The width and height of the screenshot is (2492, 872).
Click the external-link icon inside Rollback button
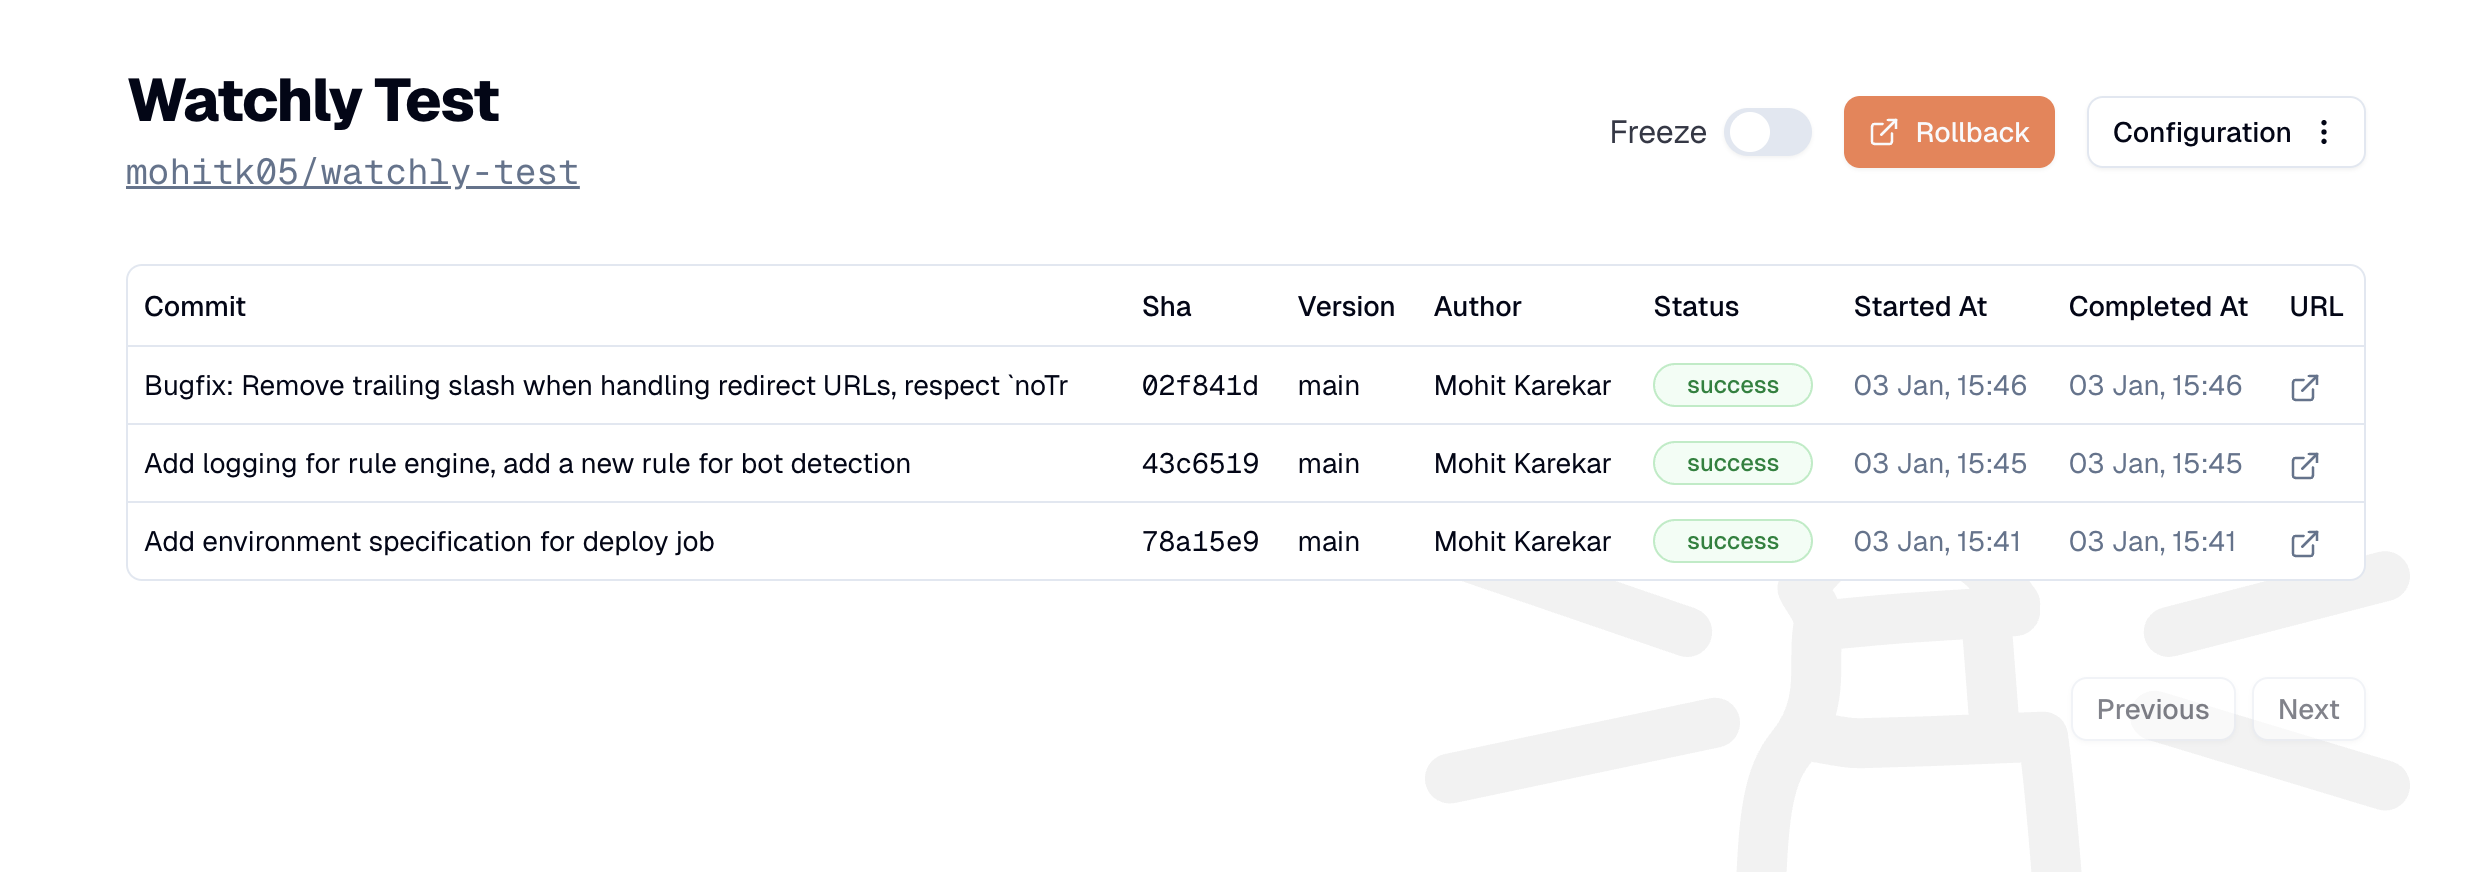point(1884,131)
